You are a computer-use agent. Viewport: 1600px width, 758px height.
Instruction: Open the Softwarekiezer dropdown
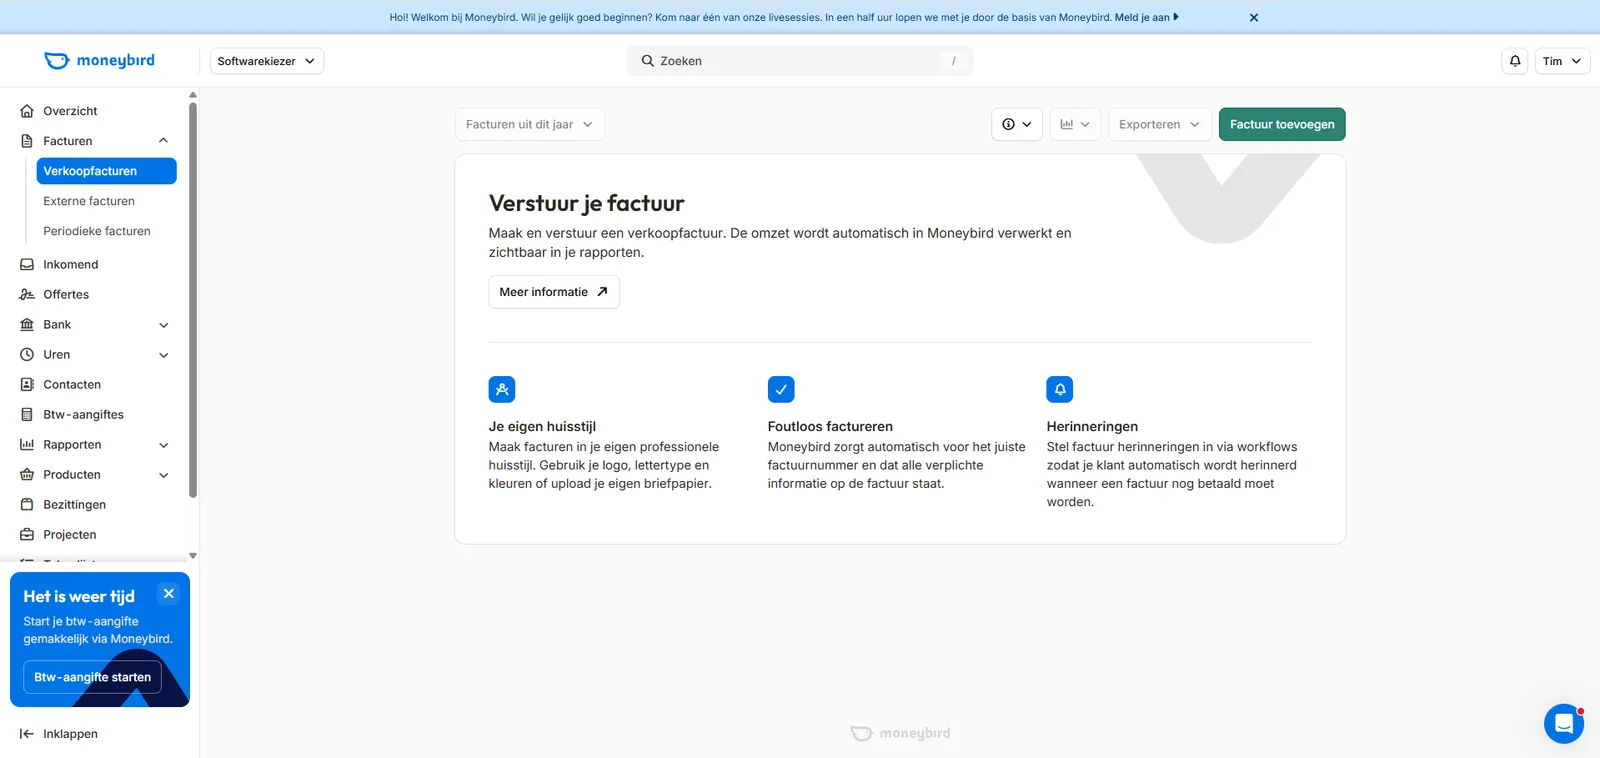[267, 61]
